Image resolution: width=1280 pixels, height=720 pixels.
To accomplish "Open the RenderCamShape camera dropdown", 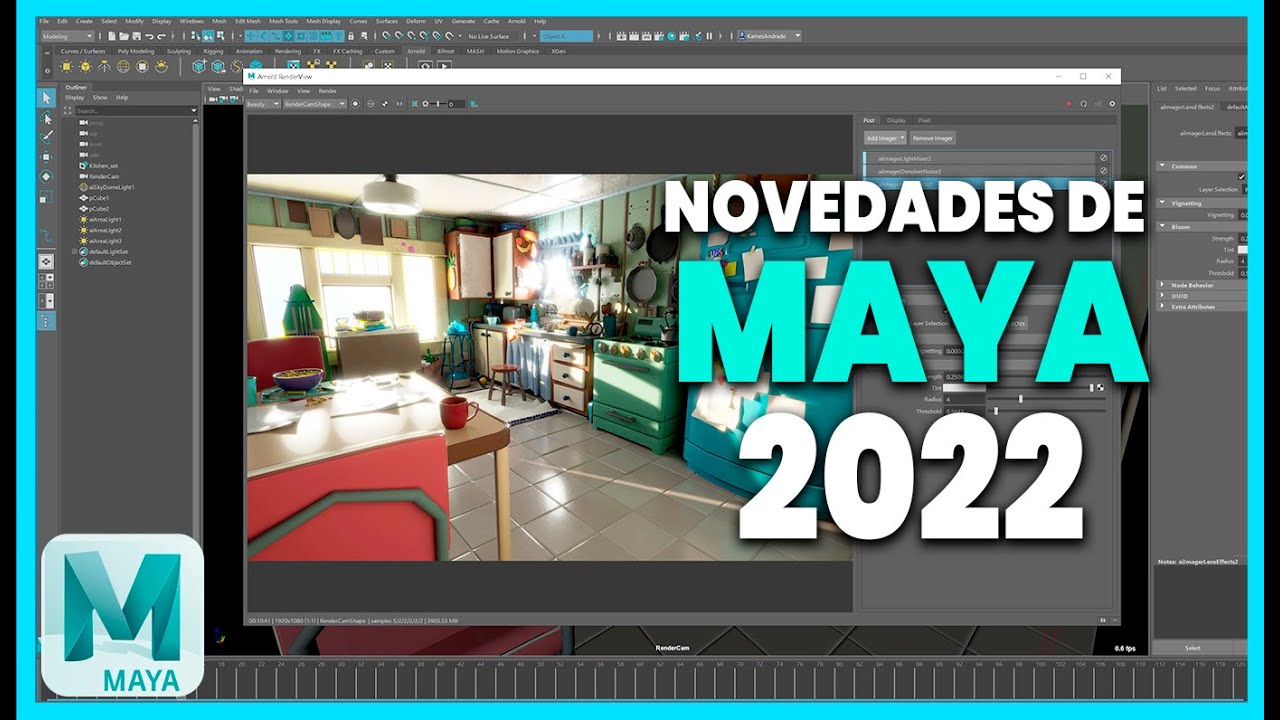I will 314,103.
